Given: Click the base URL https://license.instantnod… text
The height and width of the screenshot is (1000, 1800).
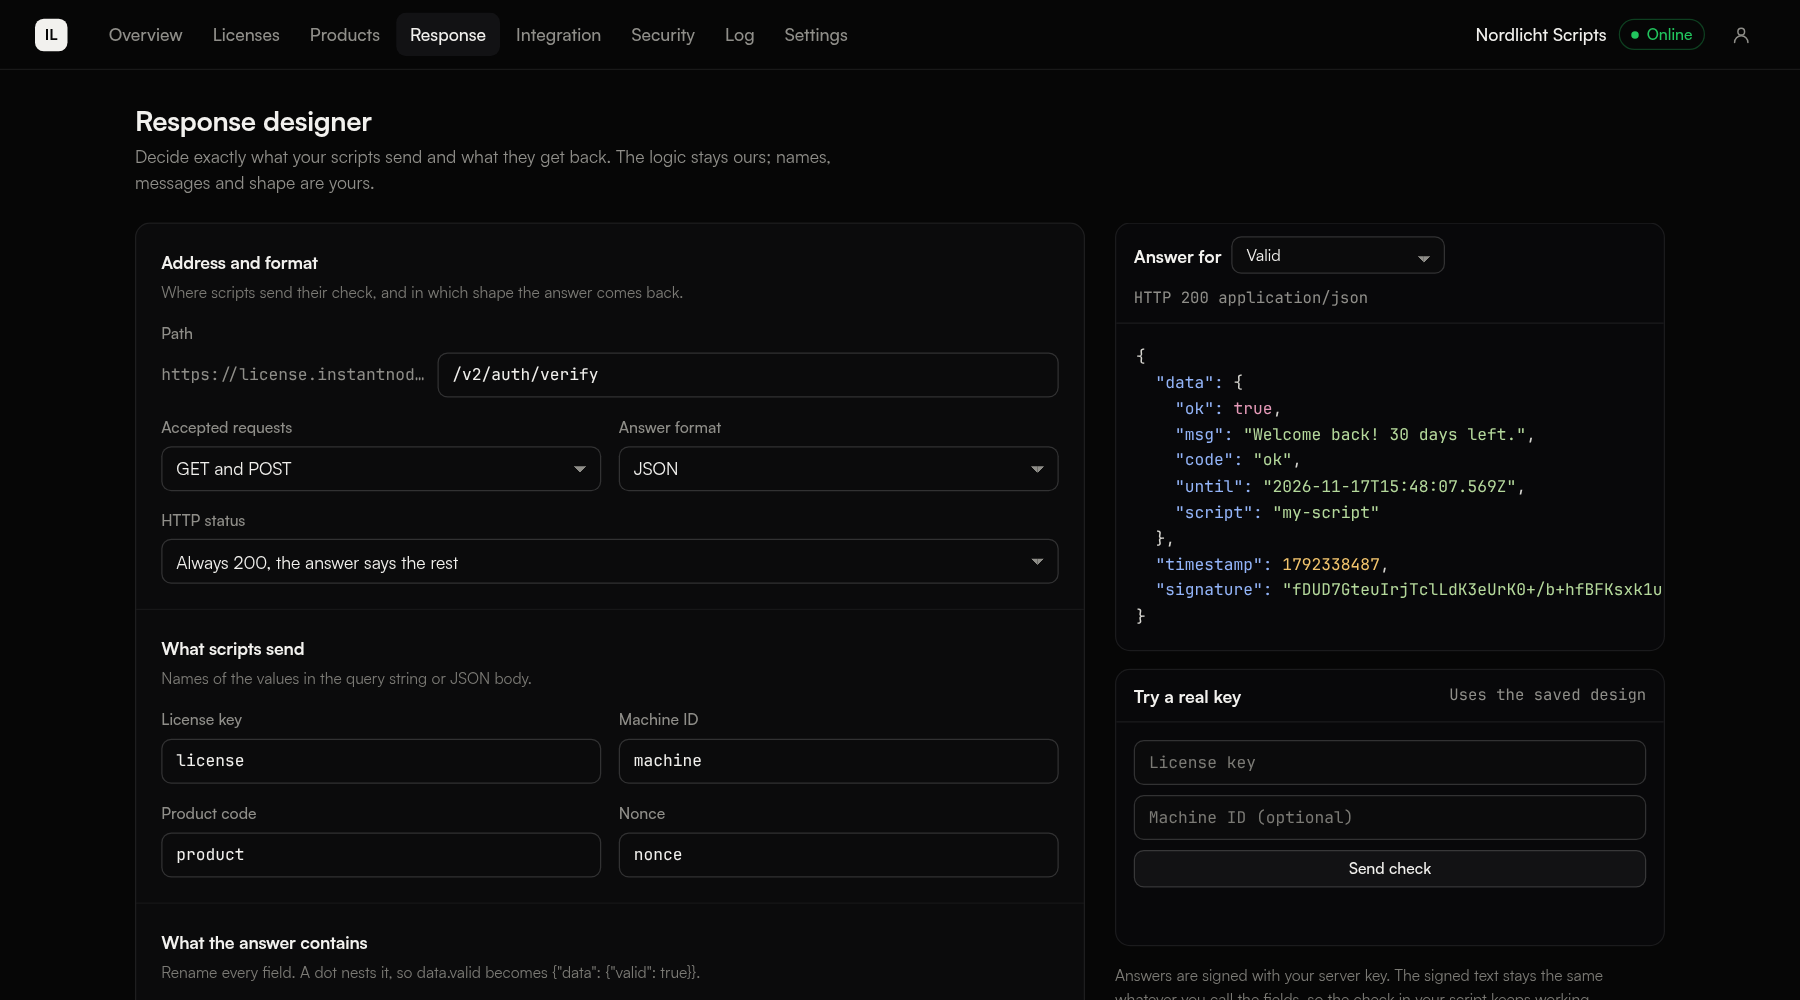Looking at the screenshot, I should coord(293,375).
